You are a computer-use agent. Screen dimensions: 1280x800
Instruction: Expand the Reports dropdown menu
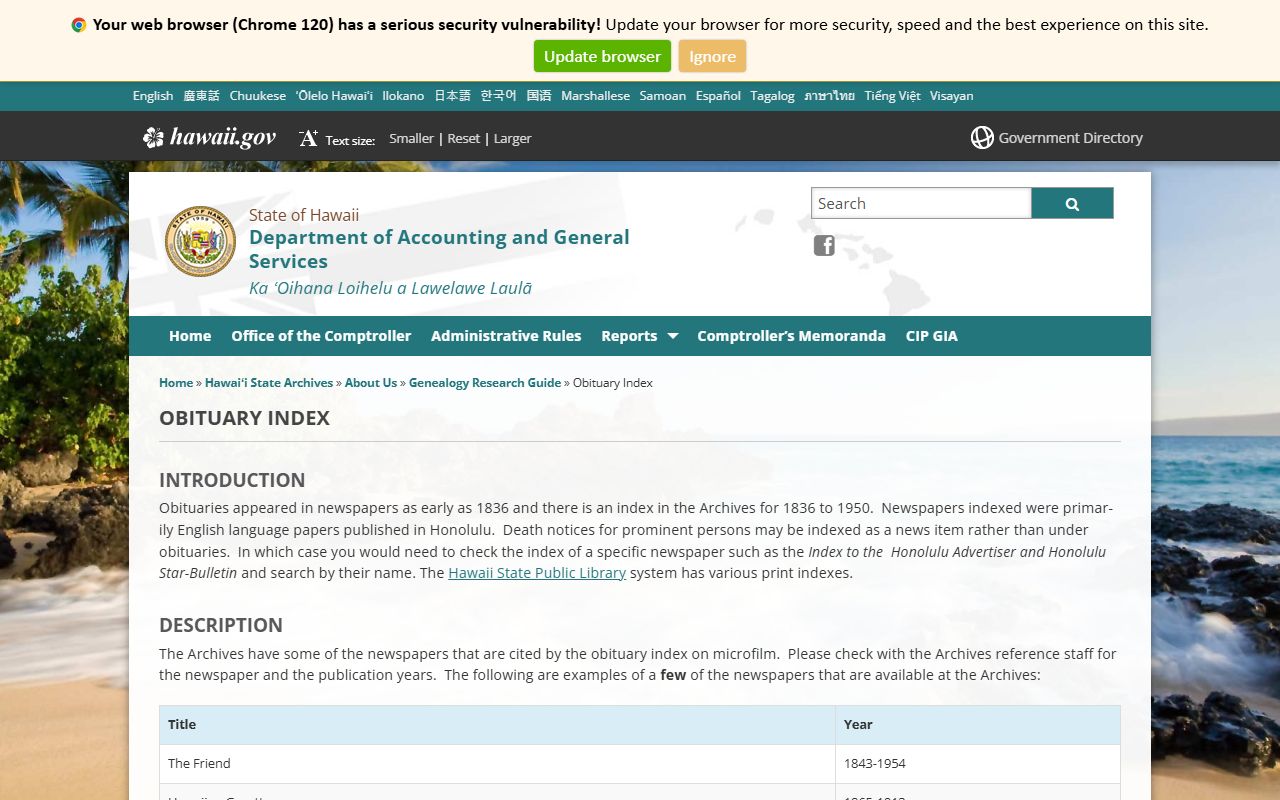[x=639, y=336]
